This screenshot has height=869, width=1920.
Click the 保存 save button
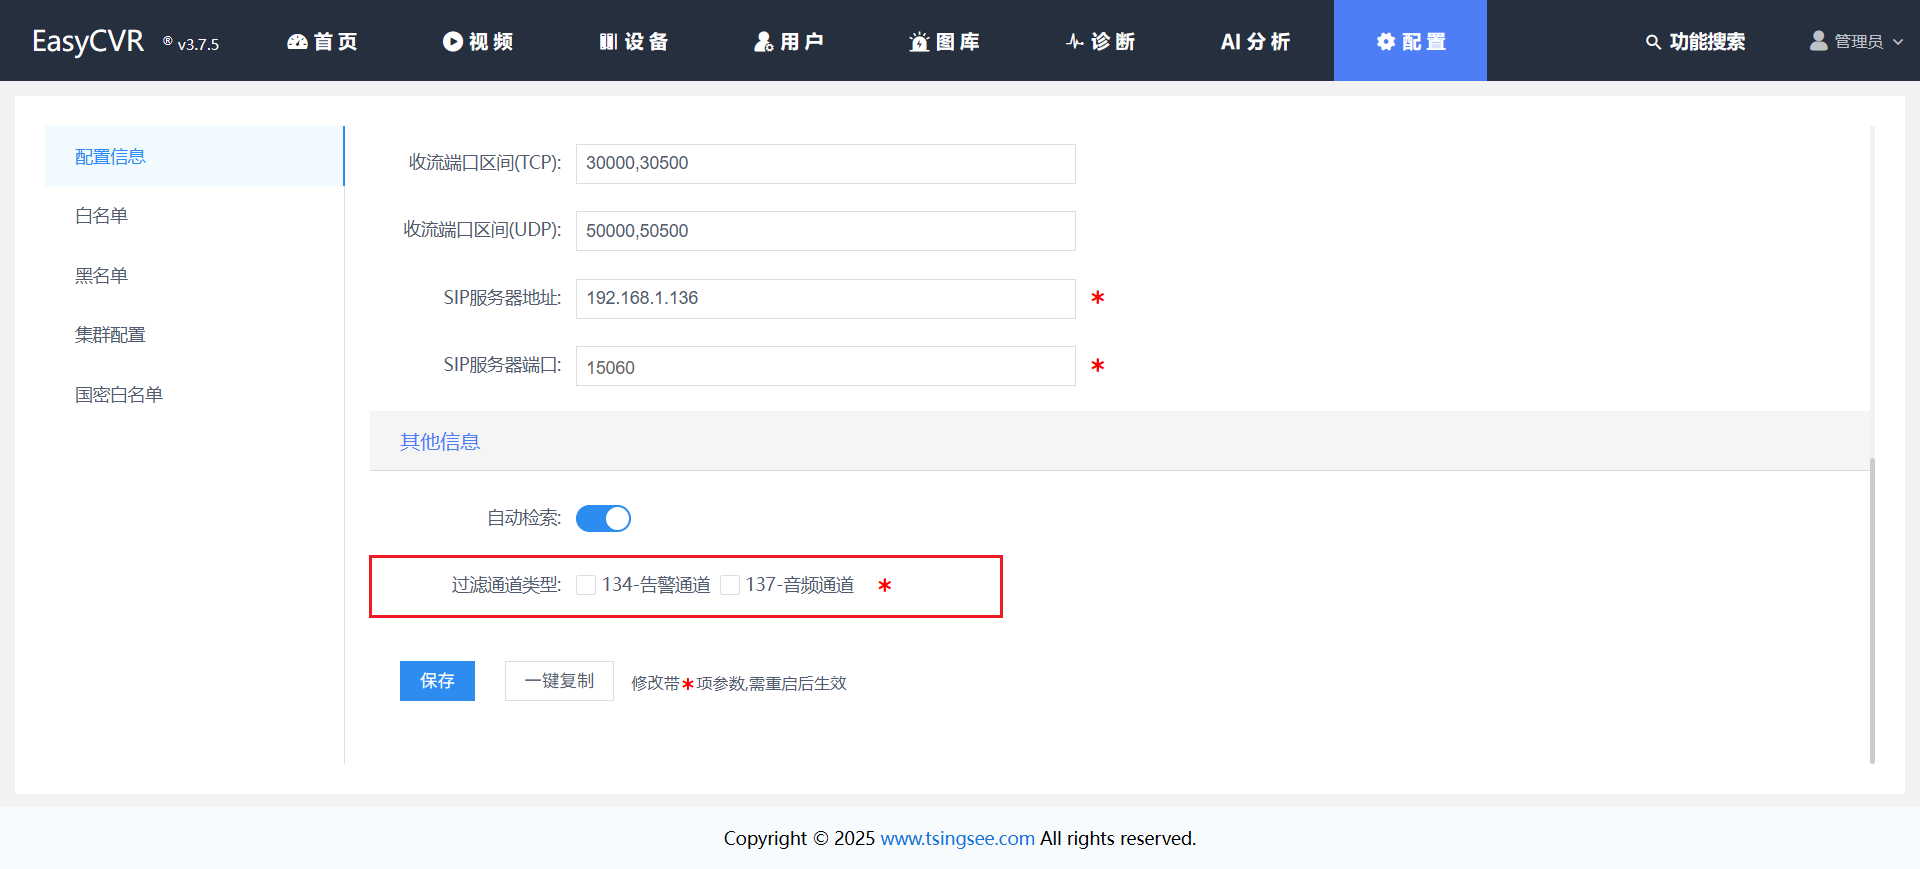click(x=437, y=681)
